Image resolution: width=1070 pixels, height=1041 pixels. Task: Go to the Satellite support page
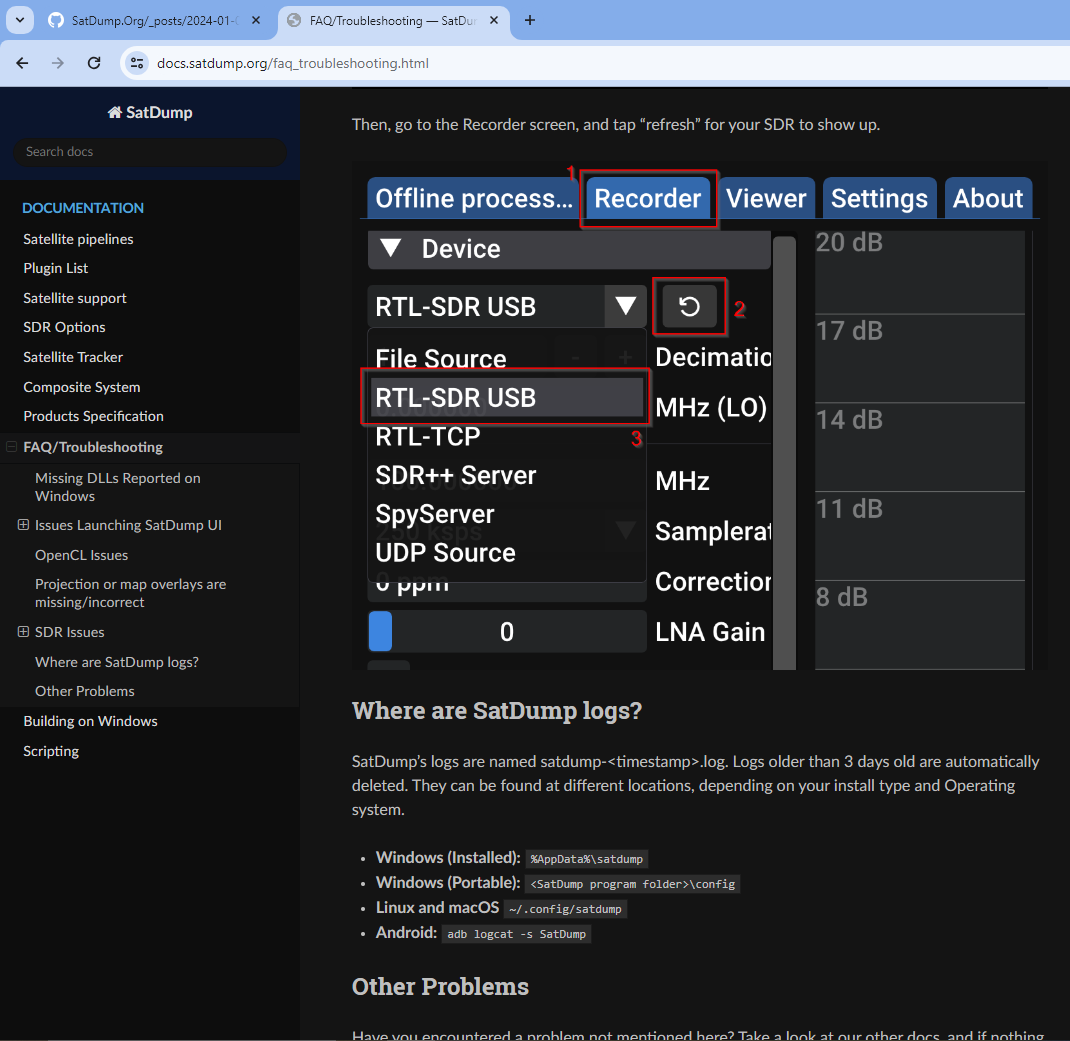tap(75, 298)
